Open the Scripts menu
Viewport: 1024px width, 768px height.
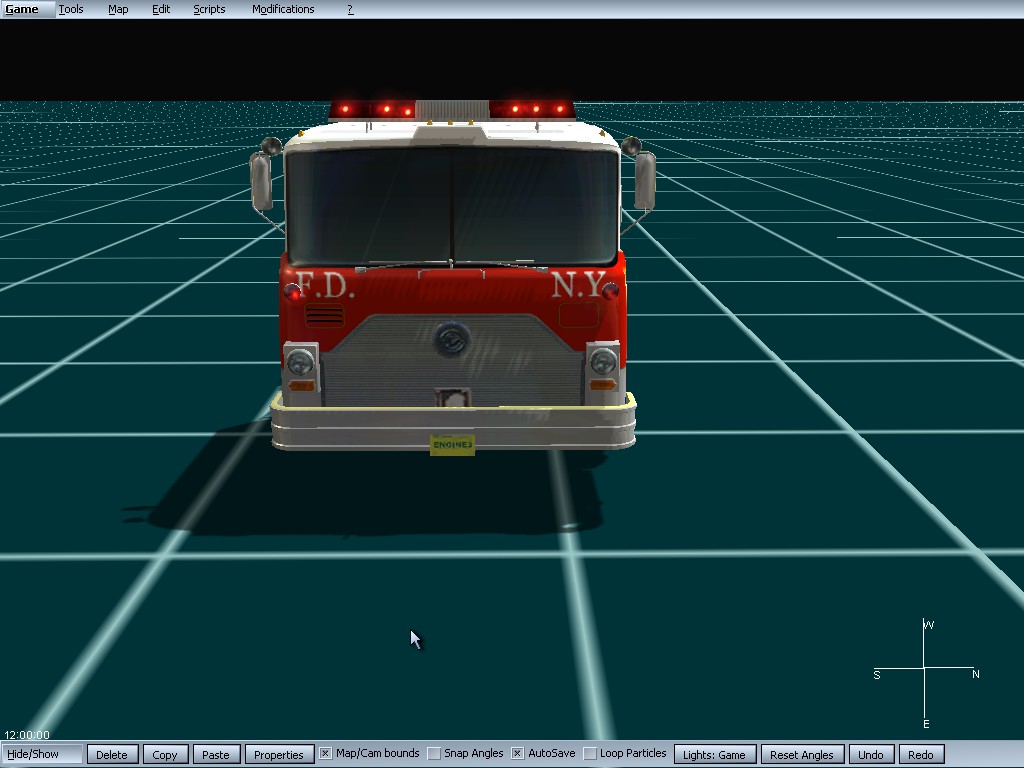209,9
